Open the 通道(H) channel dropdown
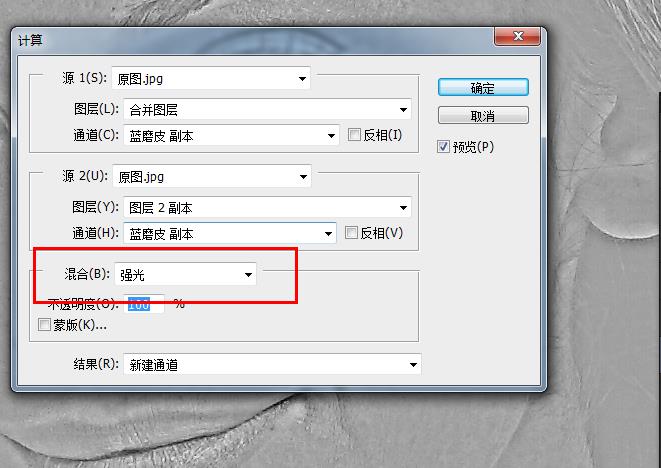This screenshot has width=661, height=468. [230, 233]
